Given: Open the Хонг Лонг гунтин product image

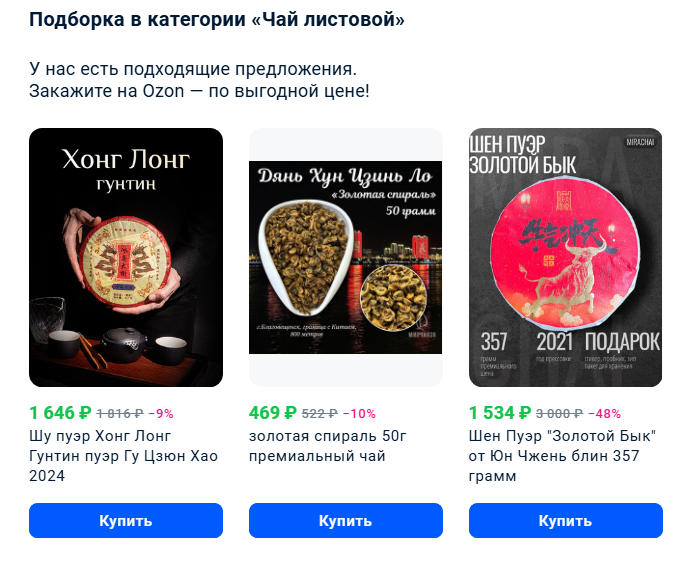Looking at the screenshot, I should tap(126, 257).
